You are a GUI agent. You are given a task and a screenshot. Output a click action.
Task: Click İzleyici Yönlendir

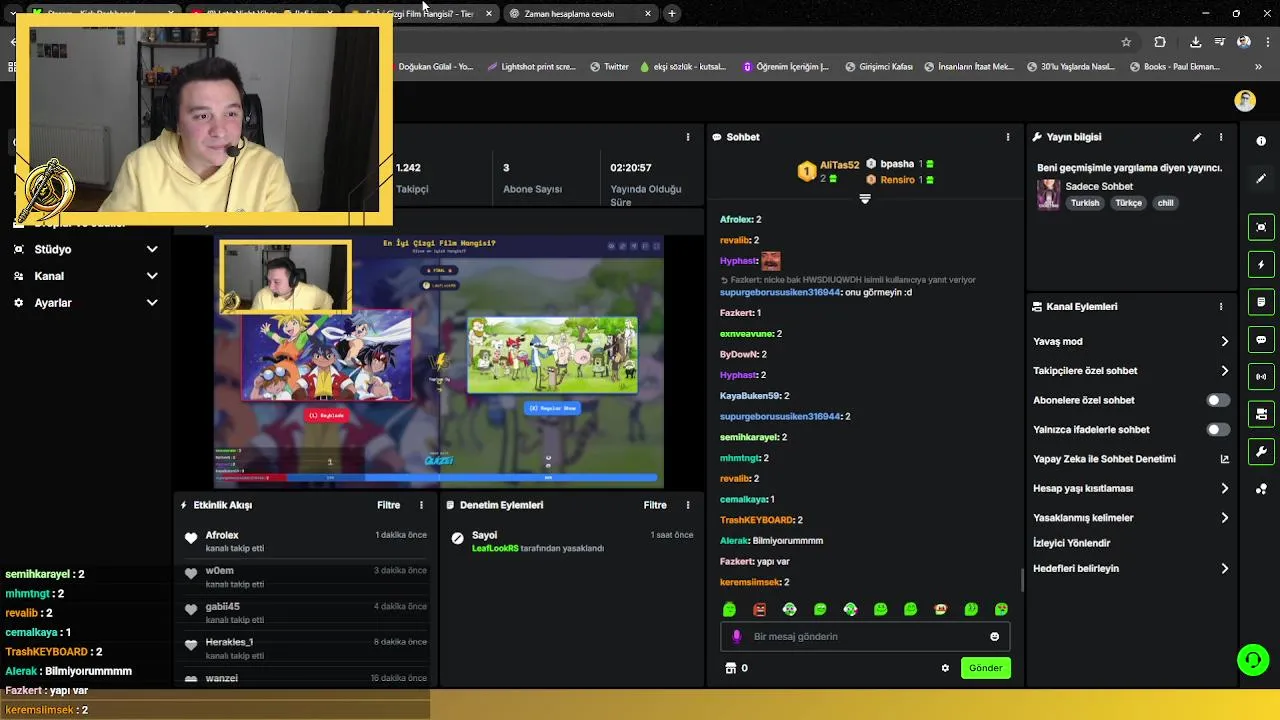pyautogui.click(x=1071, y=543)
